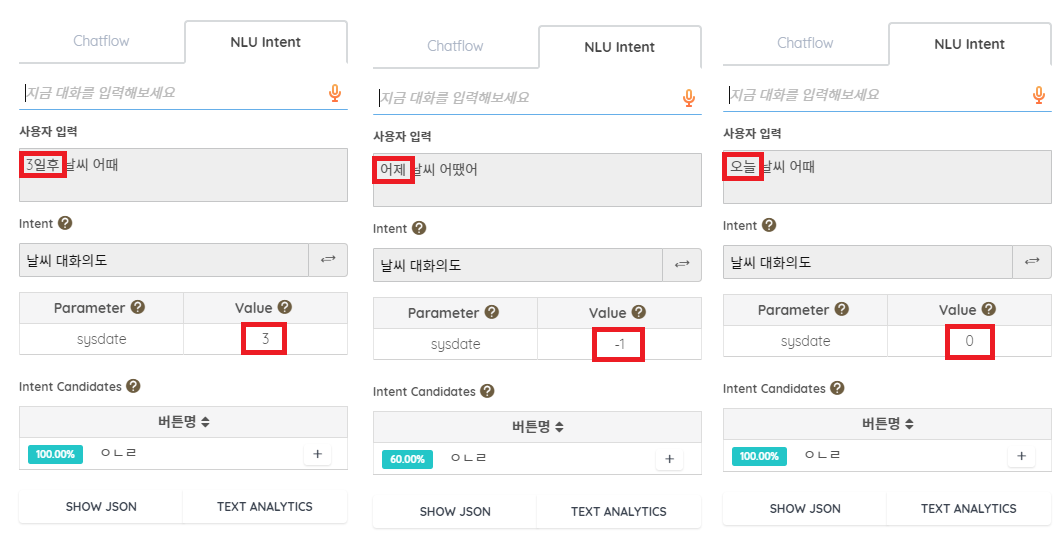Screen dimensions: 1058x533
Task: Click microphone icon in the middle panel
Action: click(689, 99)
